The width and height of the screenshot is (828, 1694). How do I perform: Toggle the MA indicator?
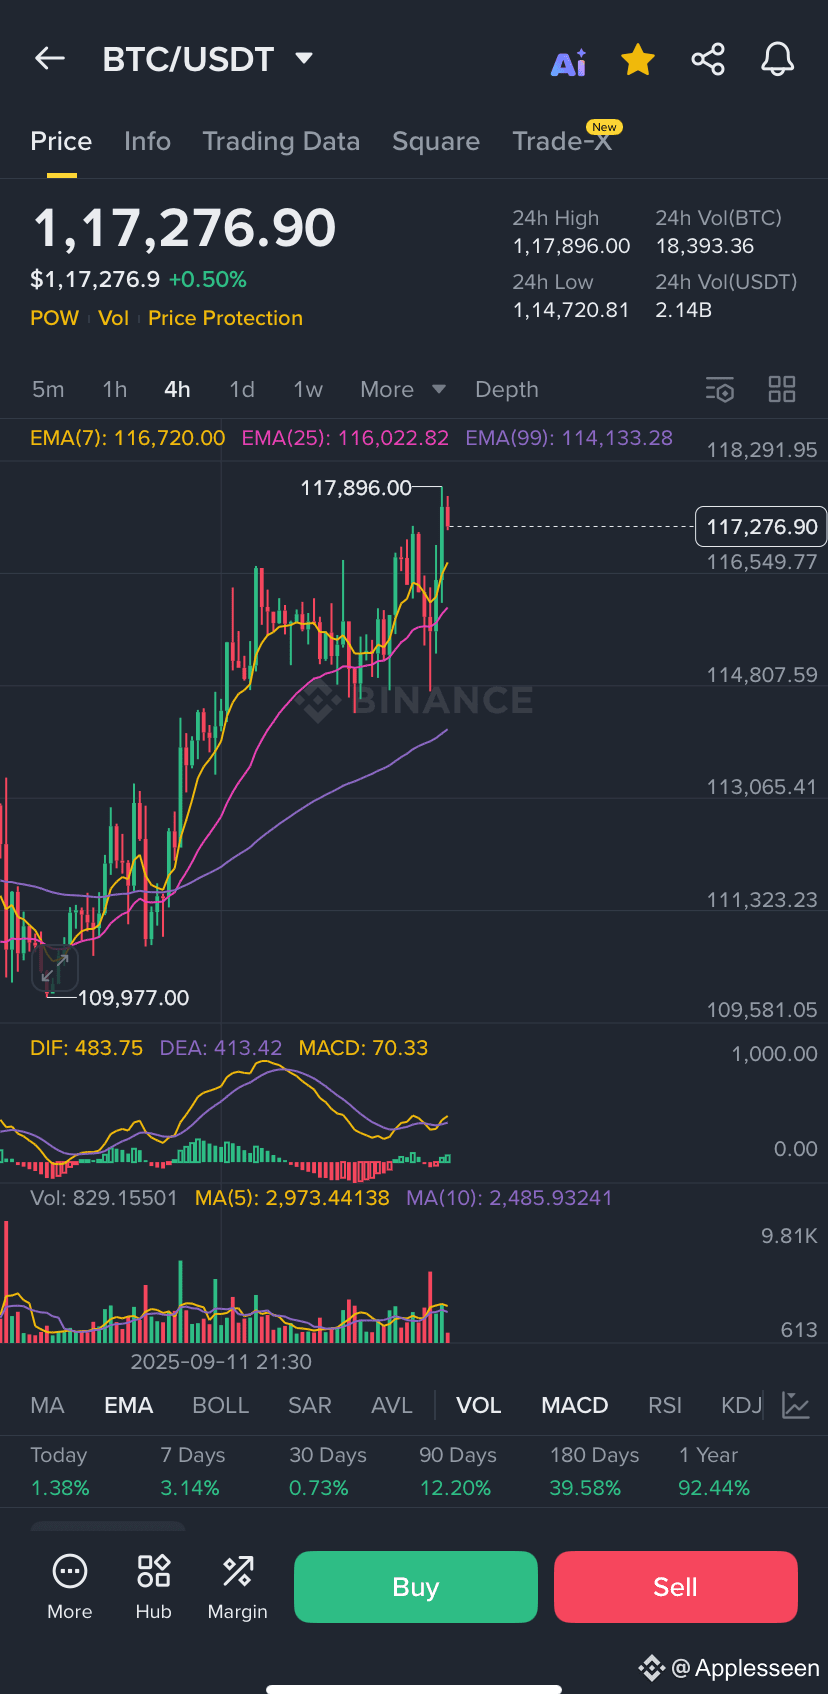point(47,1405)
